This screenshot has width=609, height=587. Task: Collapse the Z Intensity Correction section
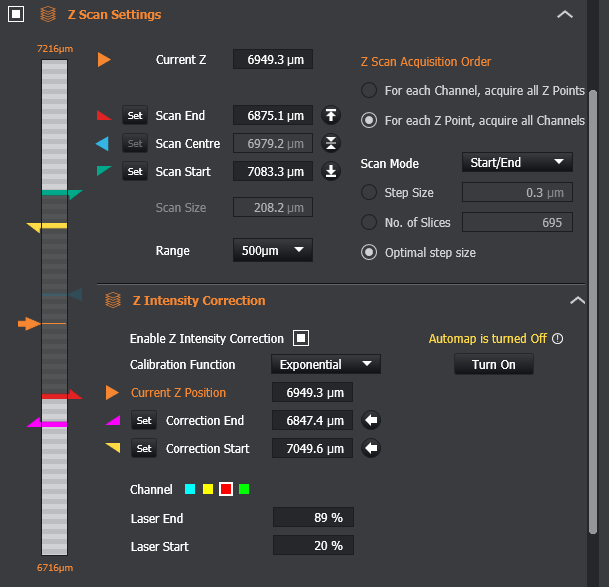[577, 300]
